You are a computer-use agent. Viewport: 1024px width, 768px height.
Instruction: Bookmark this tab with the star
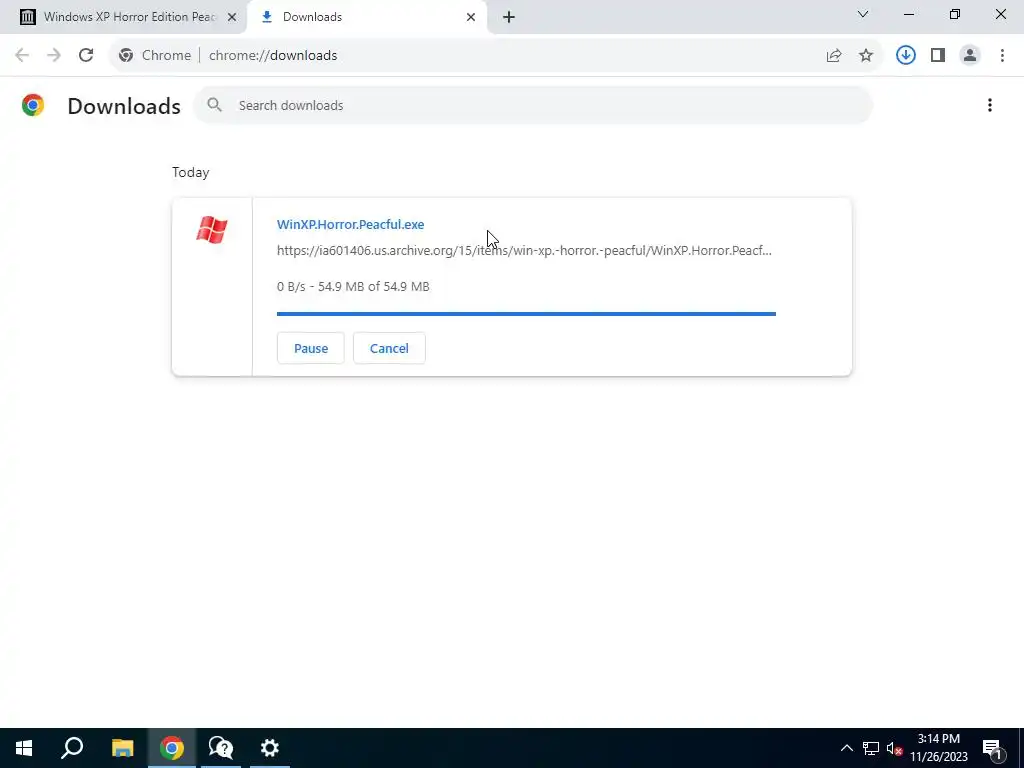(x=866, y=56)
